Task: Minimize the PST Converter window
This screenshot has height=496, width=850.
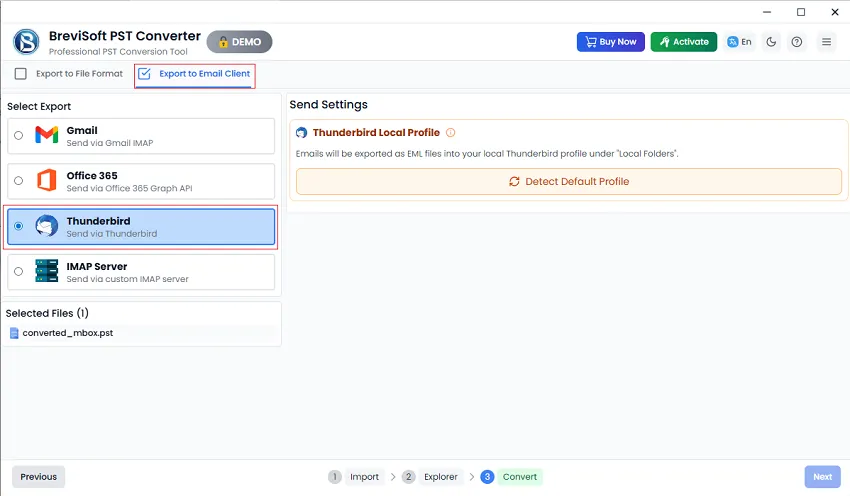Action: click(767, 12)
